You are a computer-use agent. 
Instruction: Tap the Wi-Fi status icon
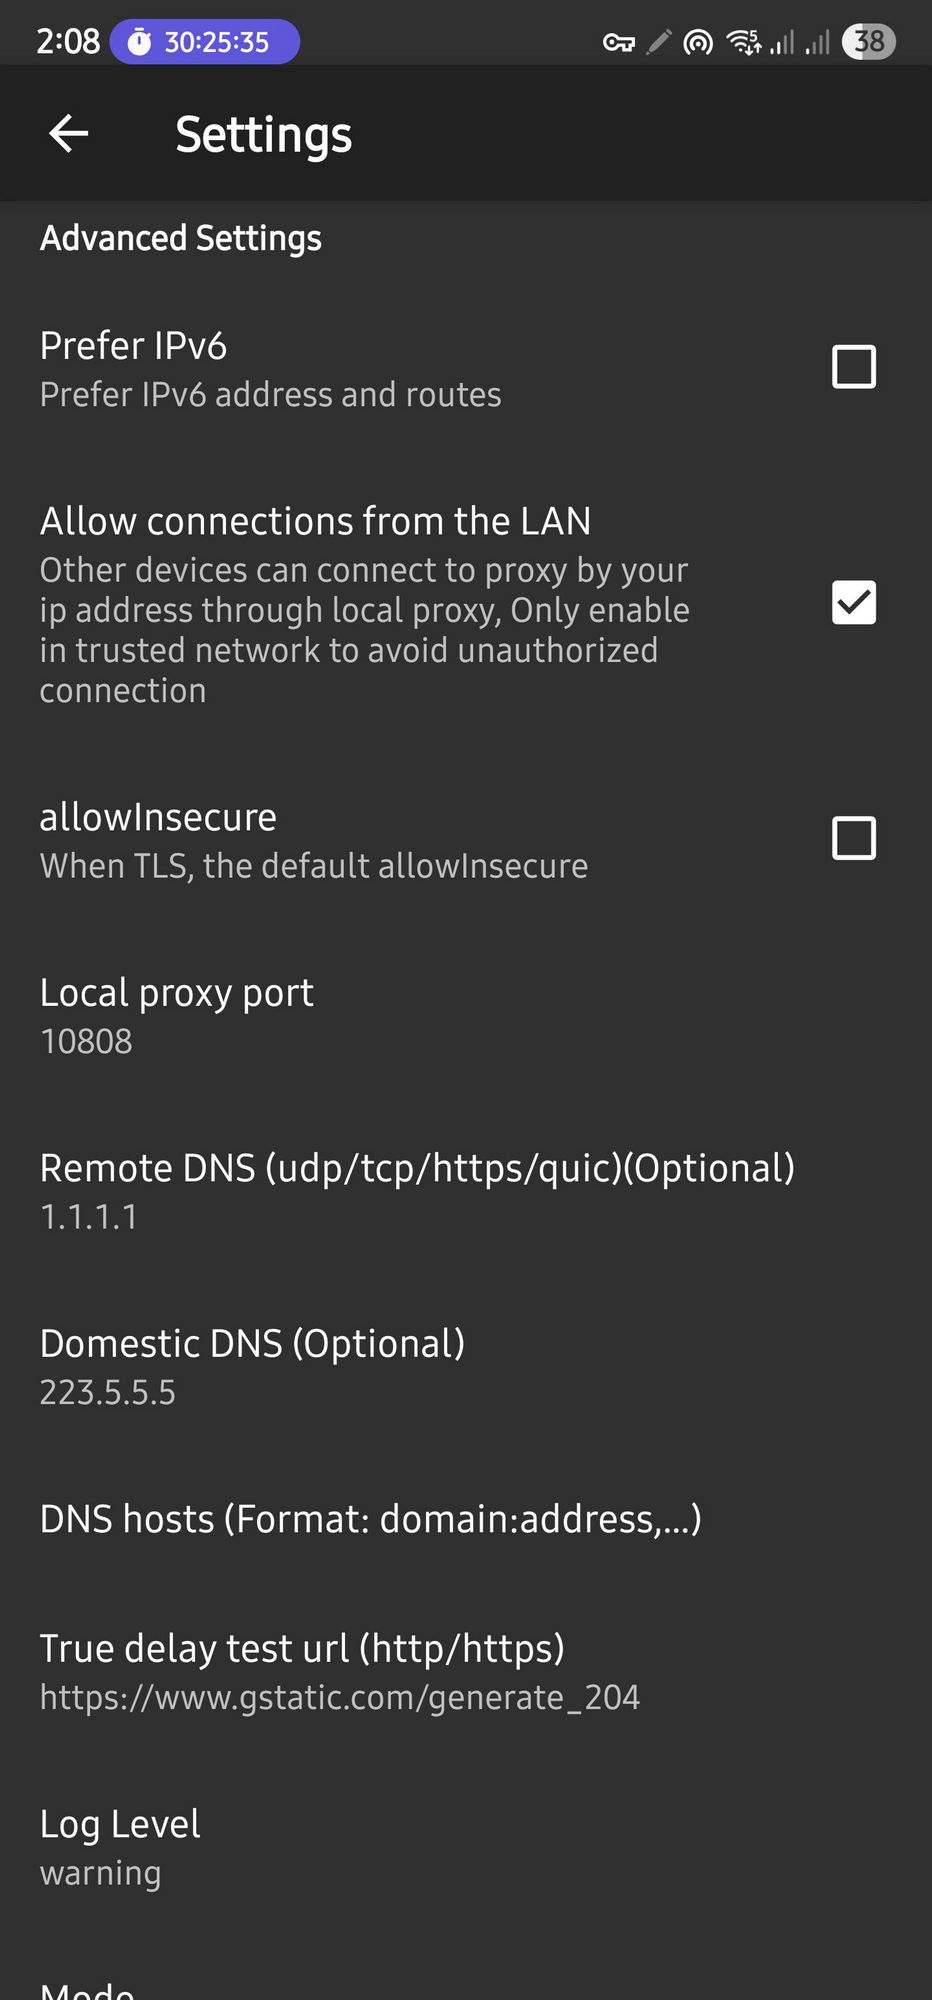click(x=743, y=42)
